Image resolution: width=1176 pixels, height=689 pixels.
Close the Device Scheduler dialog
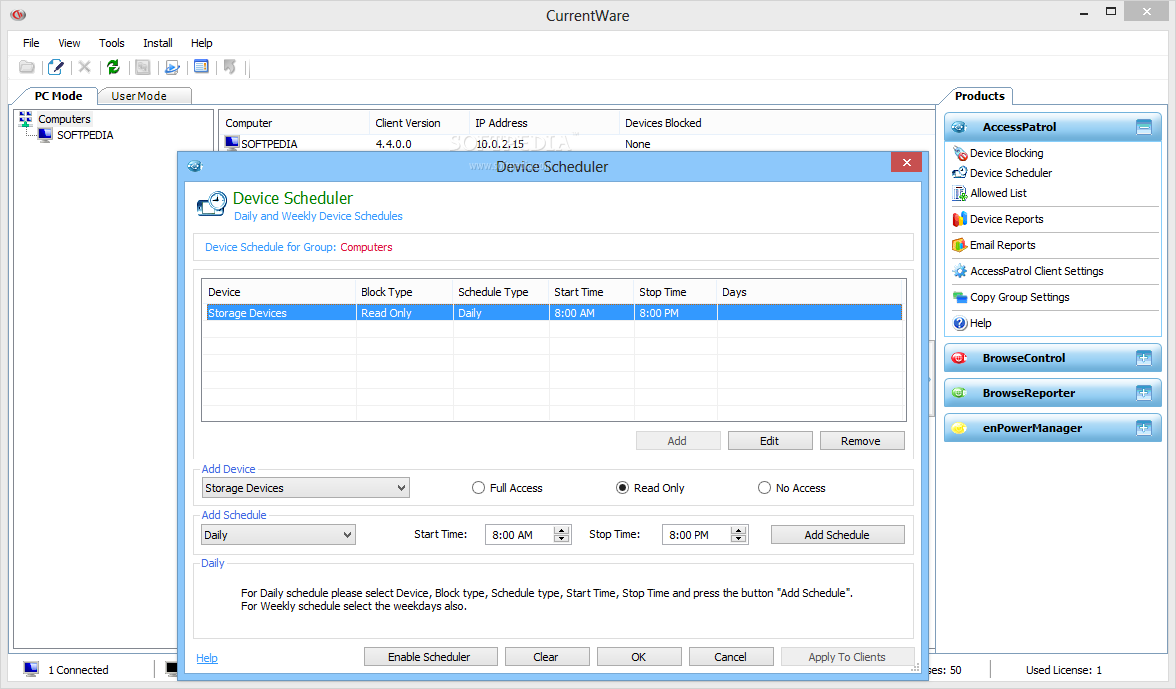907,163
